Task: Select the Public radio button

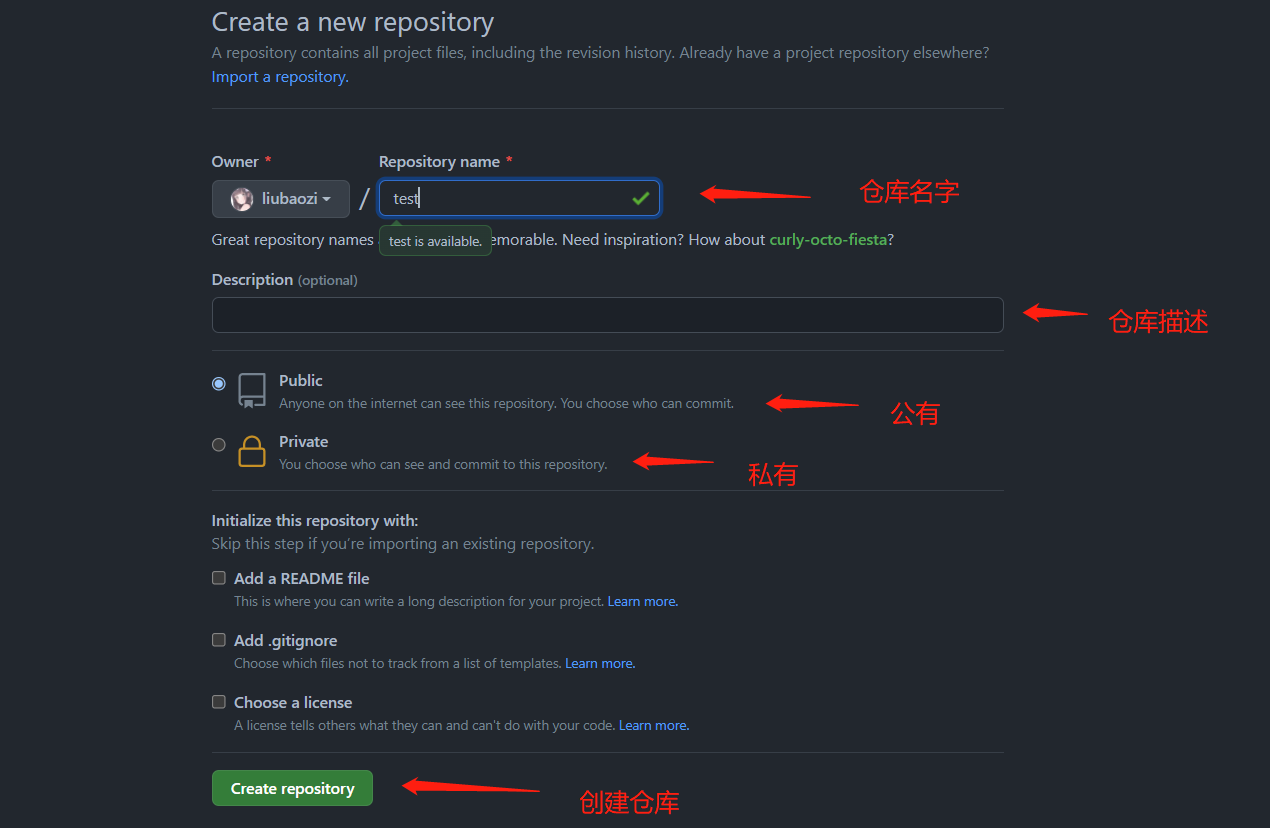Action: [x=219, y=383]
